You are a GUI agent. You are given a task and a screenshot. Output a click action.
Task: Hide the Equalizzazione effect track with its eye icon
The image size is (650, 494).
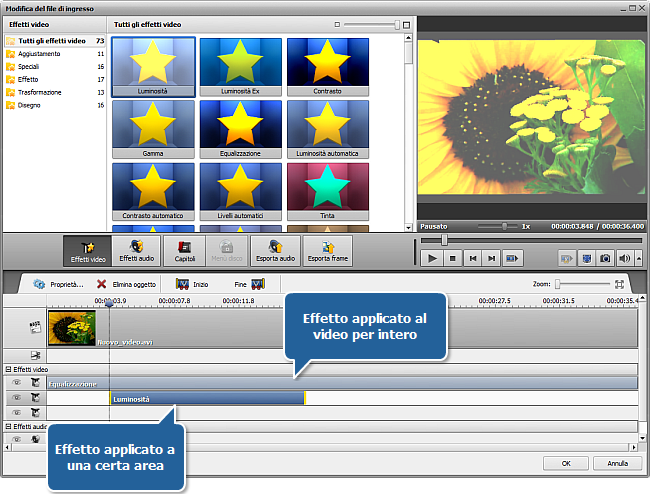click(17, 383)
